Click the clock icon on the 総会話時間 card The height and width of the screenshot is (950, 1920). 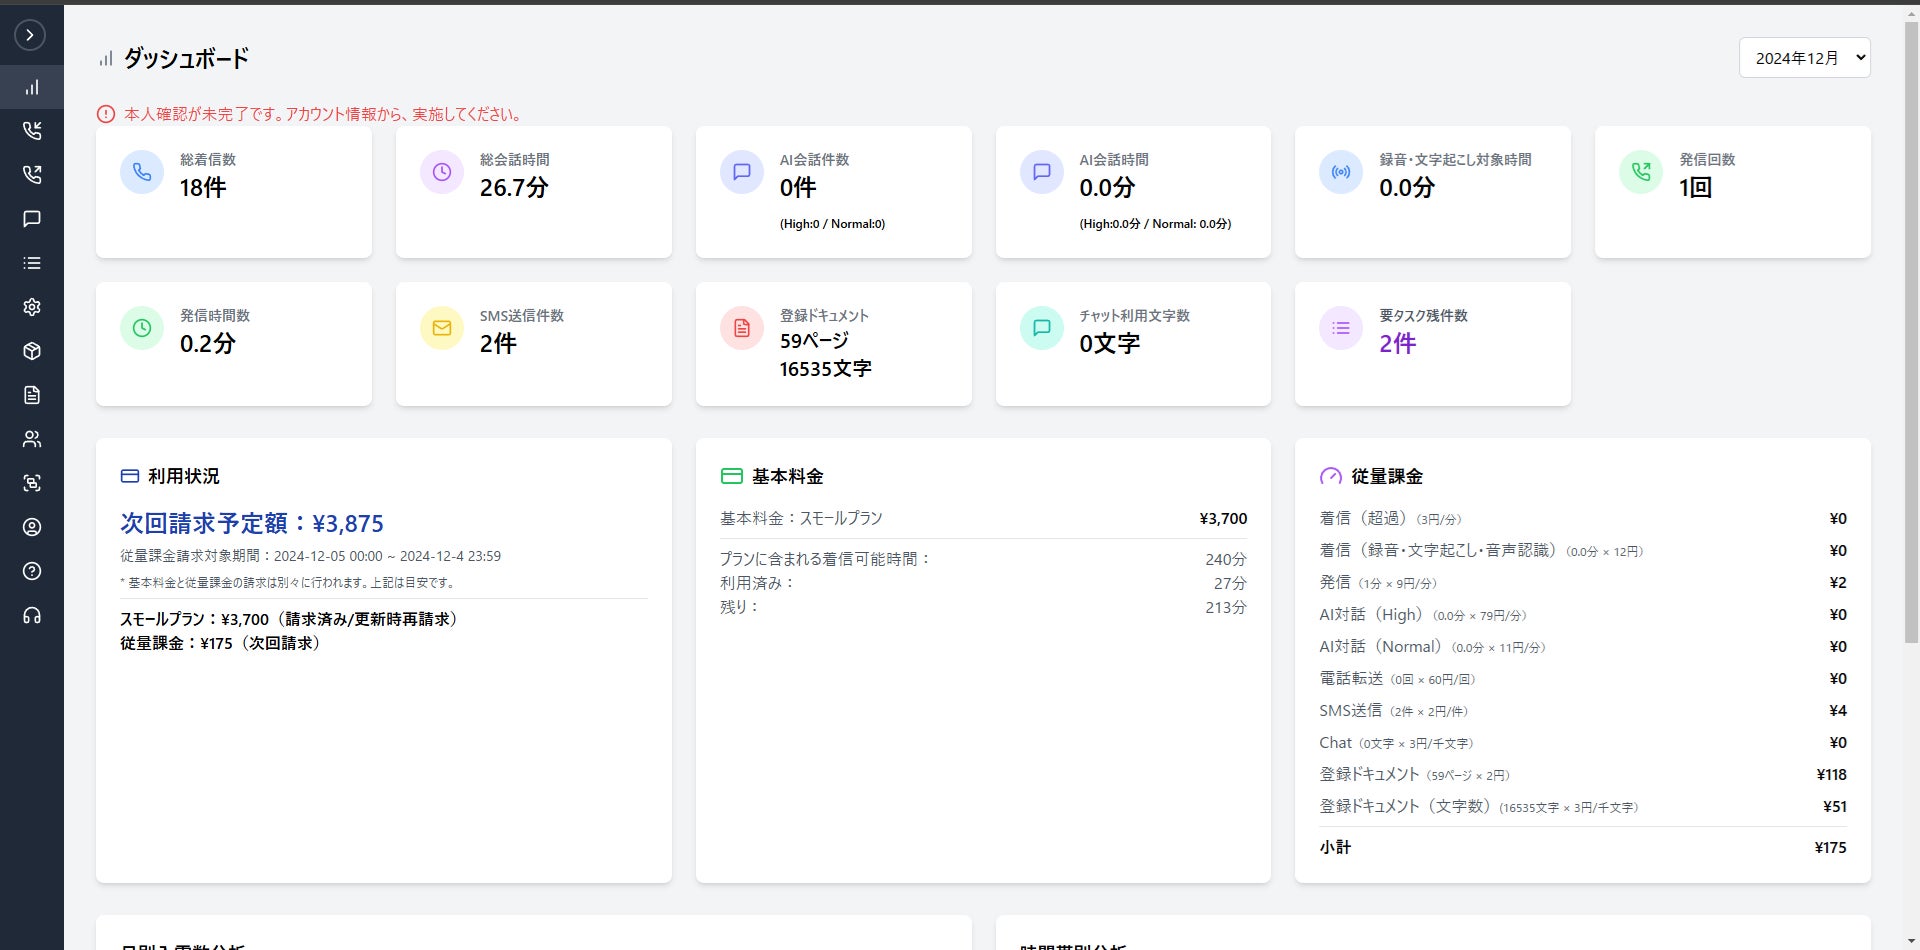point(442,172)
